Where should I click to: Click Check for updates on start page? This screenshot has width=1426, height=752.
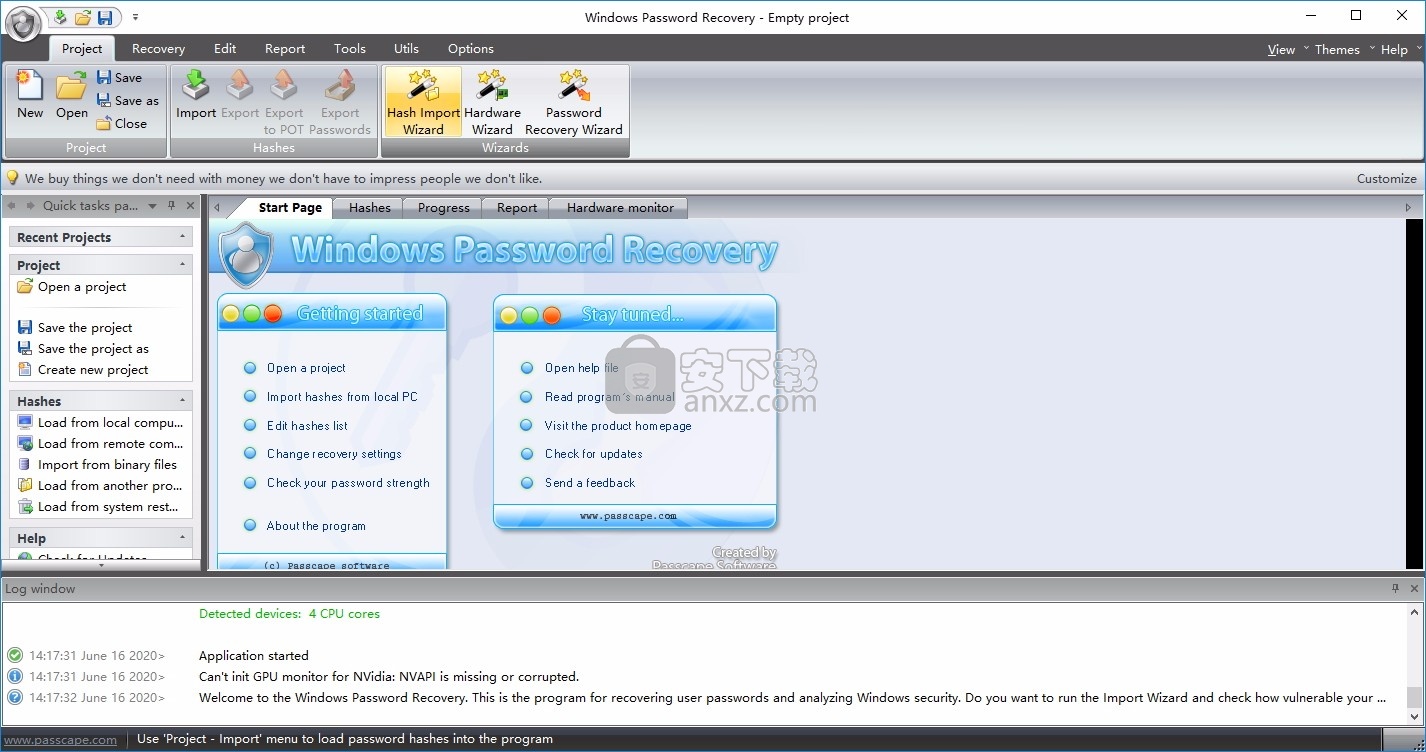click(x=593, y=453)
